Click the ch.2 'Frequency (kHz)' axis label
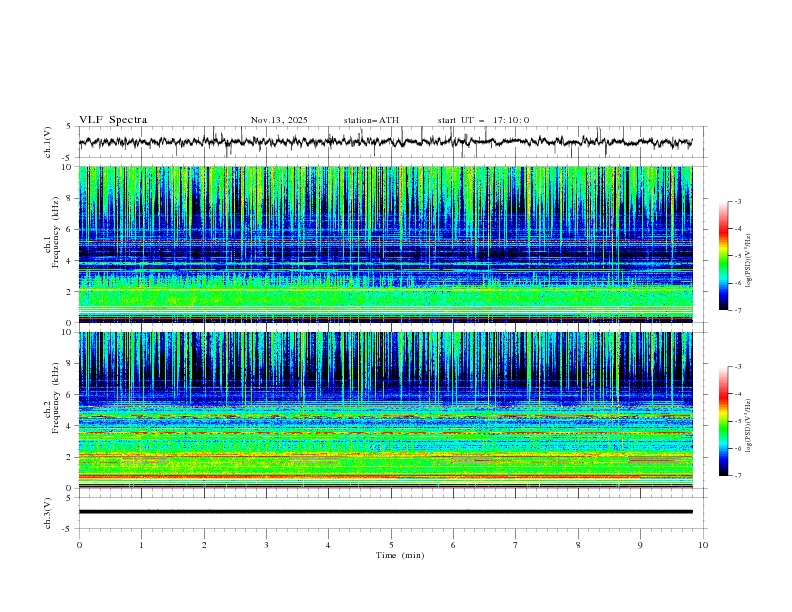This screenshot has width=792, height=612. (x=56, y=397)
